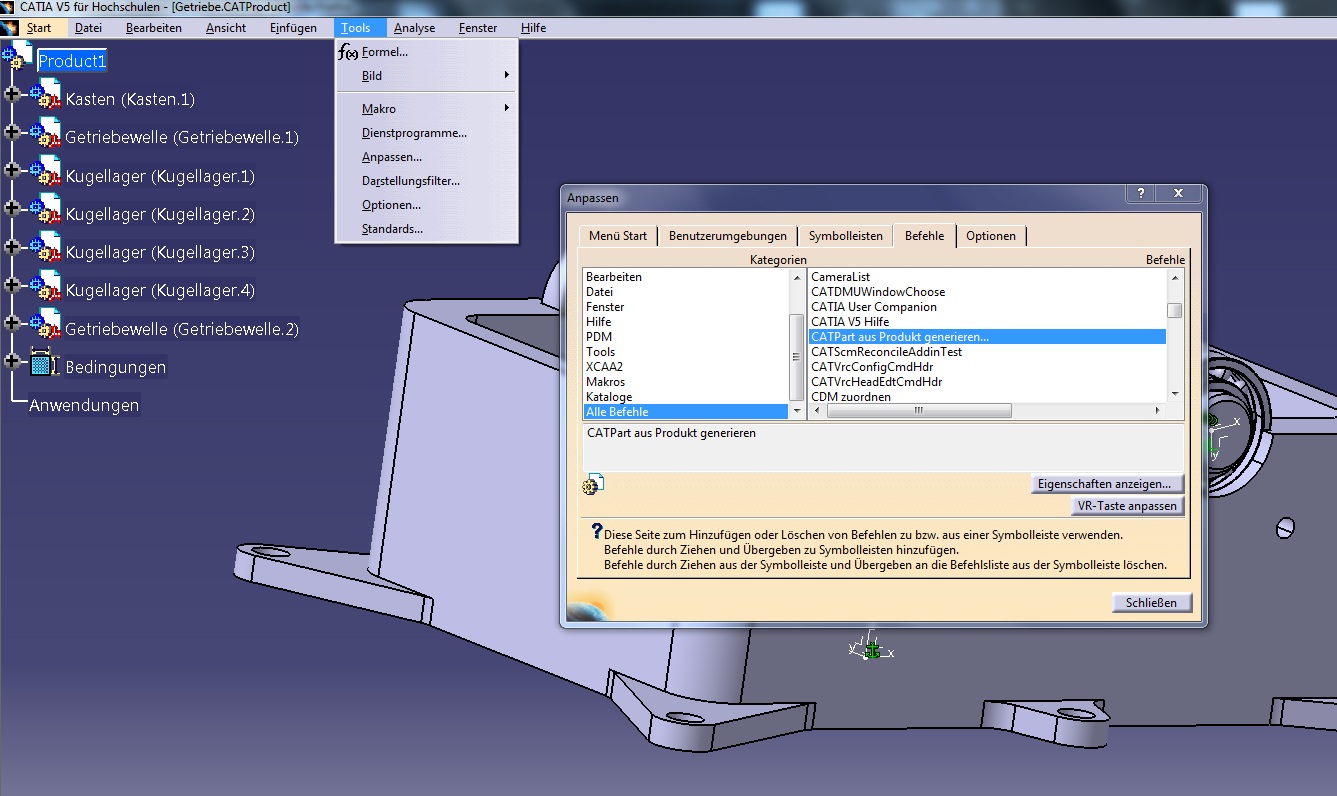This screenshot has width=1337, height=796.
Task: Choose Dienstprogramme... from Tools menu
Action: tap(427, 133)
